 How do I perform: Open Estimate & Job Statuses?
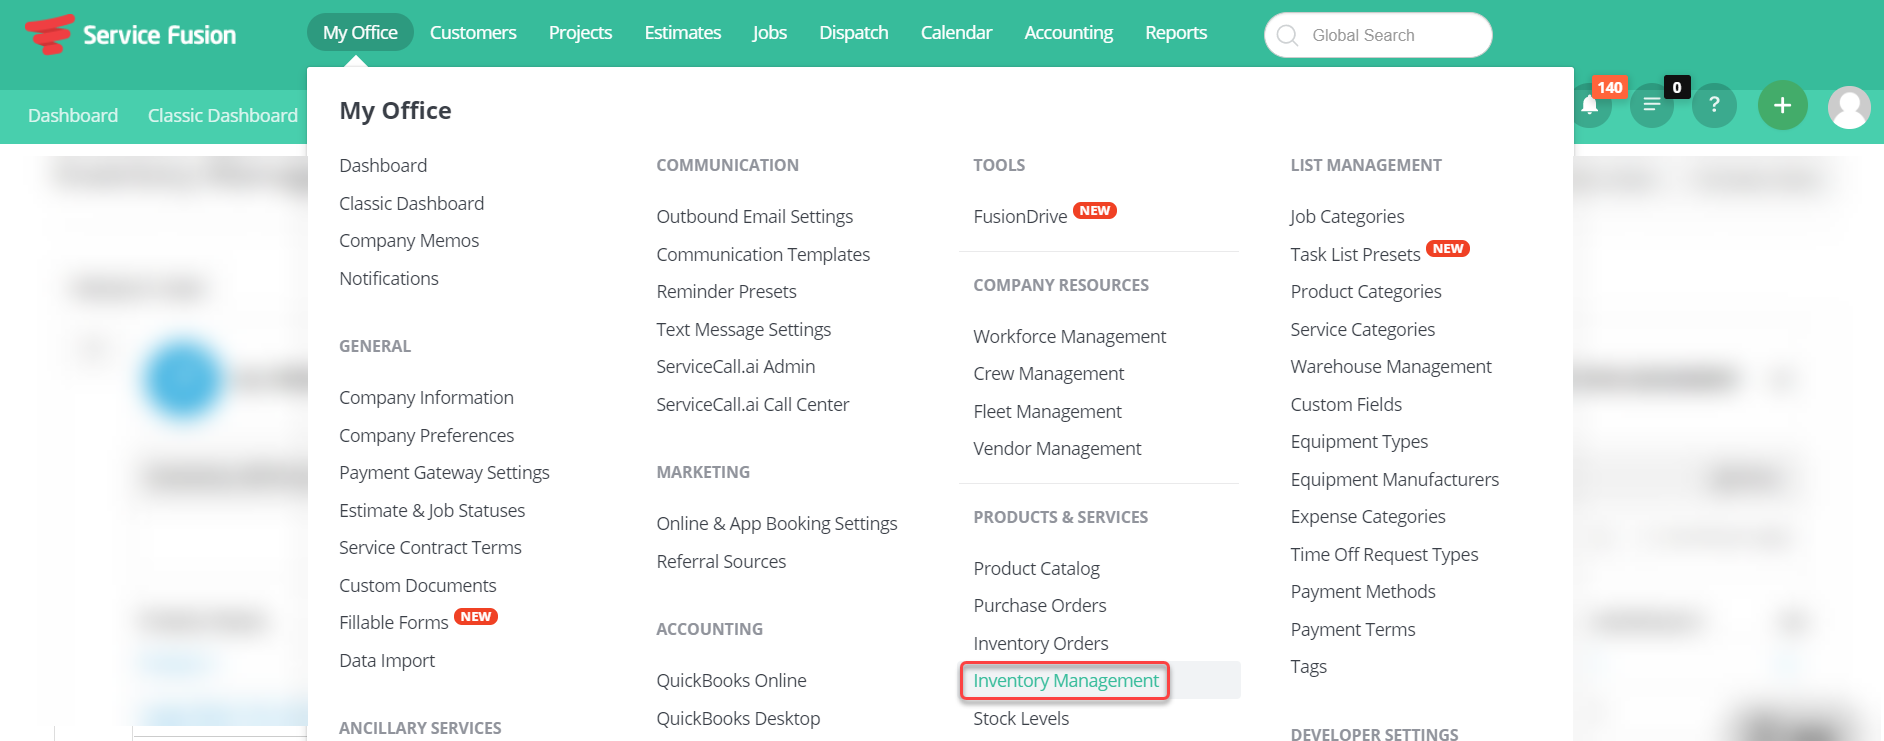pos(432,510)
